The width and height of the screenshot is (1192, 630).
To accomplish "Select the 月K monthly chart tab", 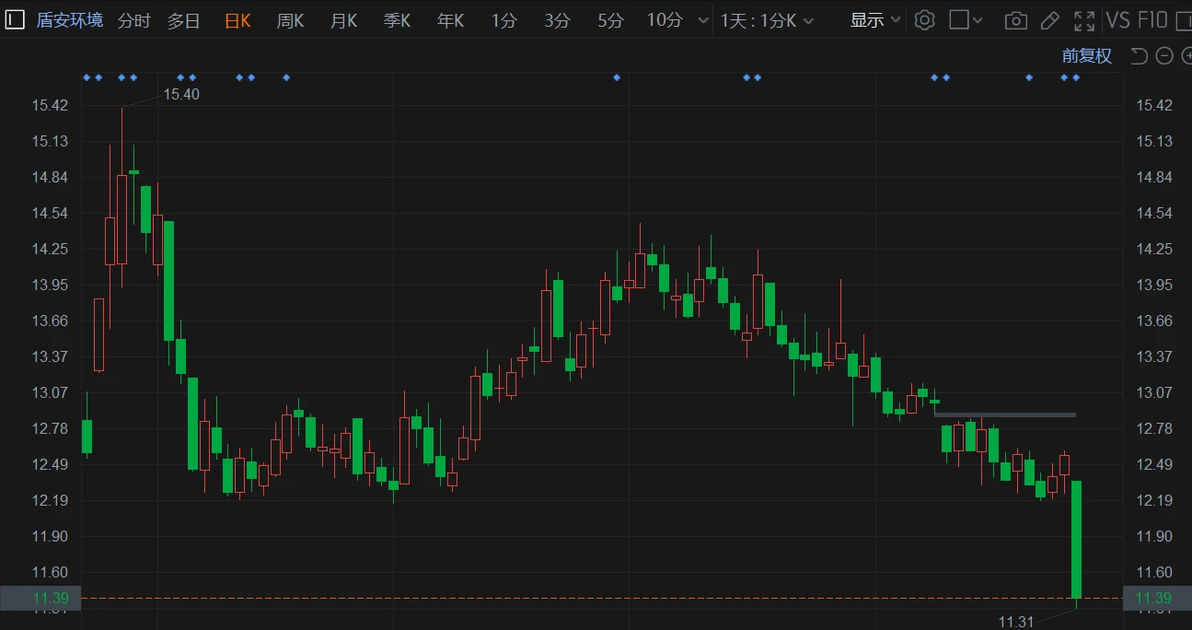I will click(x=343, y=20).
